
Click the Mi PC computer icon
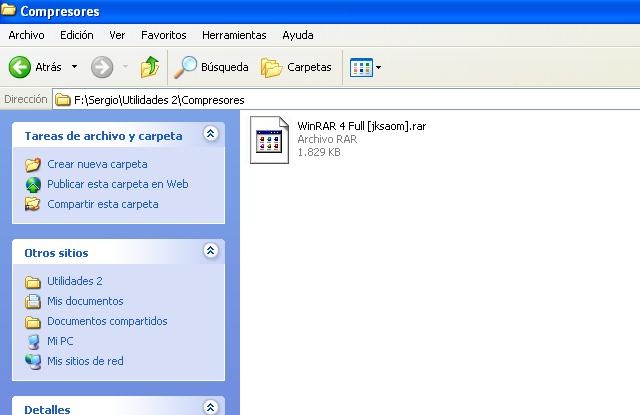33,342
